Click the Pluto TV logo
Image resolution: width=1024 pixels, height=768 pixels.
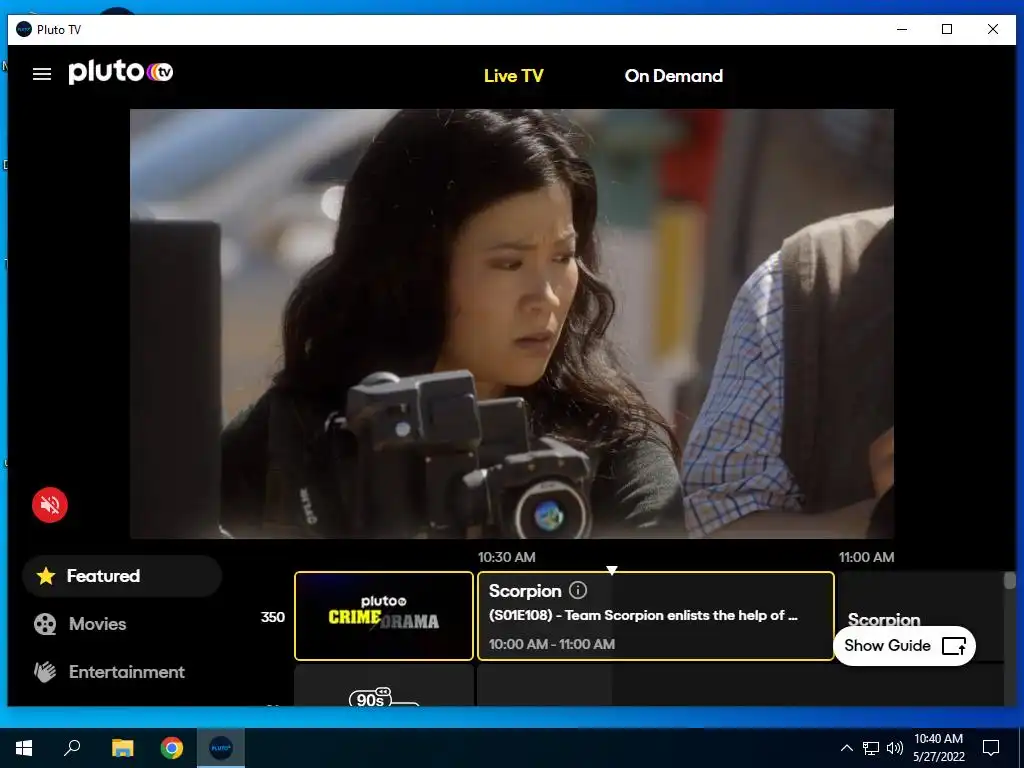pyautogui.click(x=121, y=71)
